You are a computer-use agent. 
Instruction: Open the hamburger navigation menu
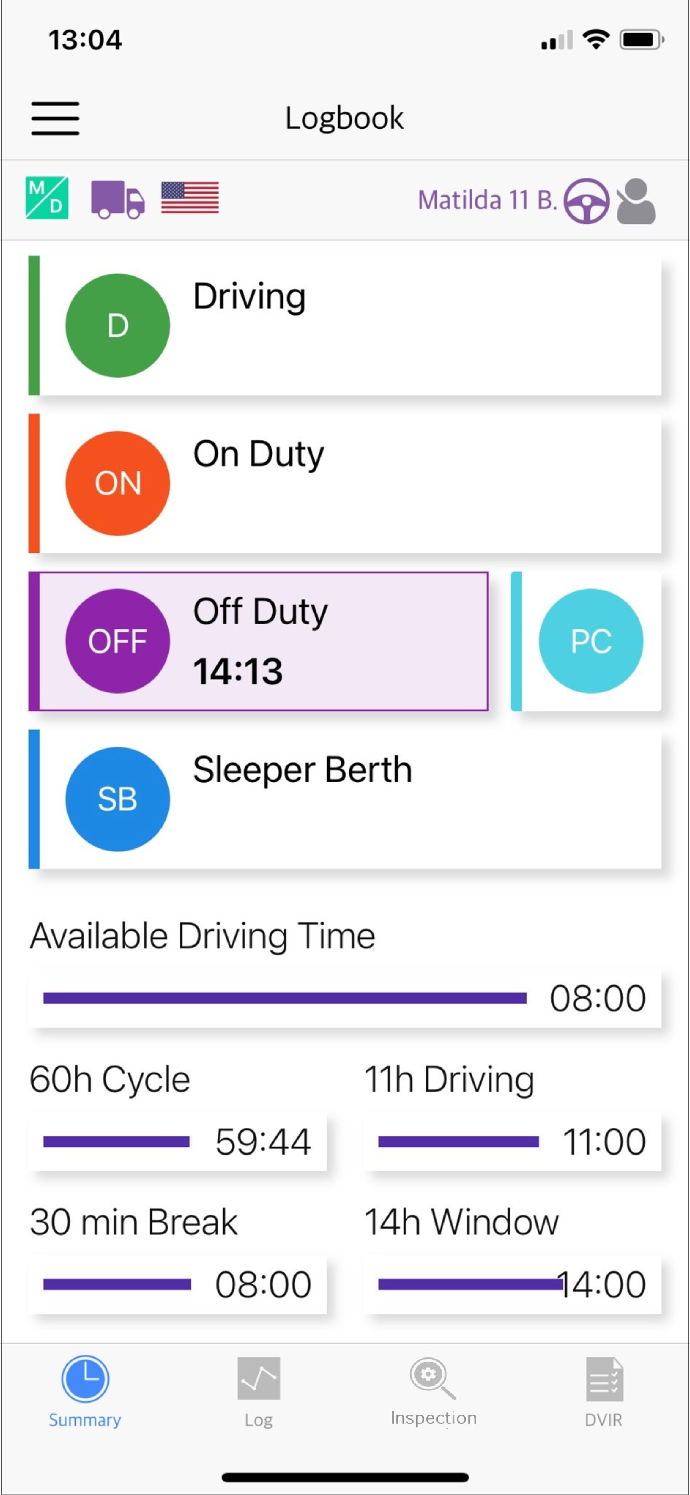coord(55,118)
